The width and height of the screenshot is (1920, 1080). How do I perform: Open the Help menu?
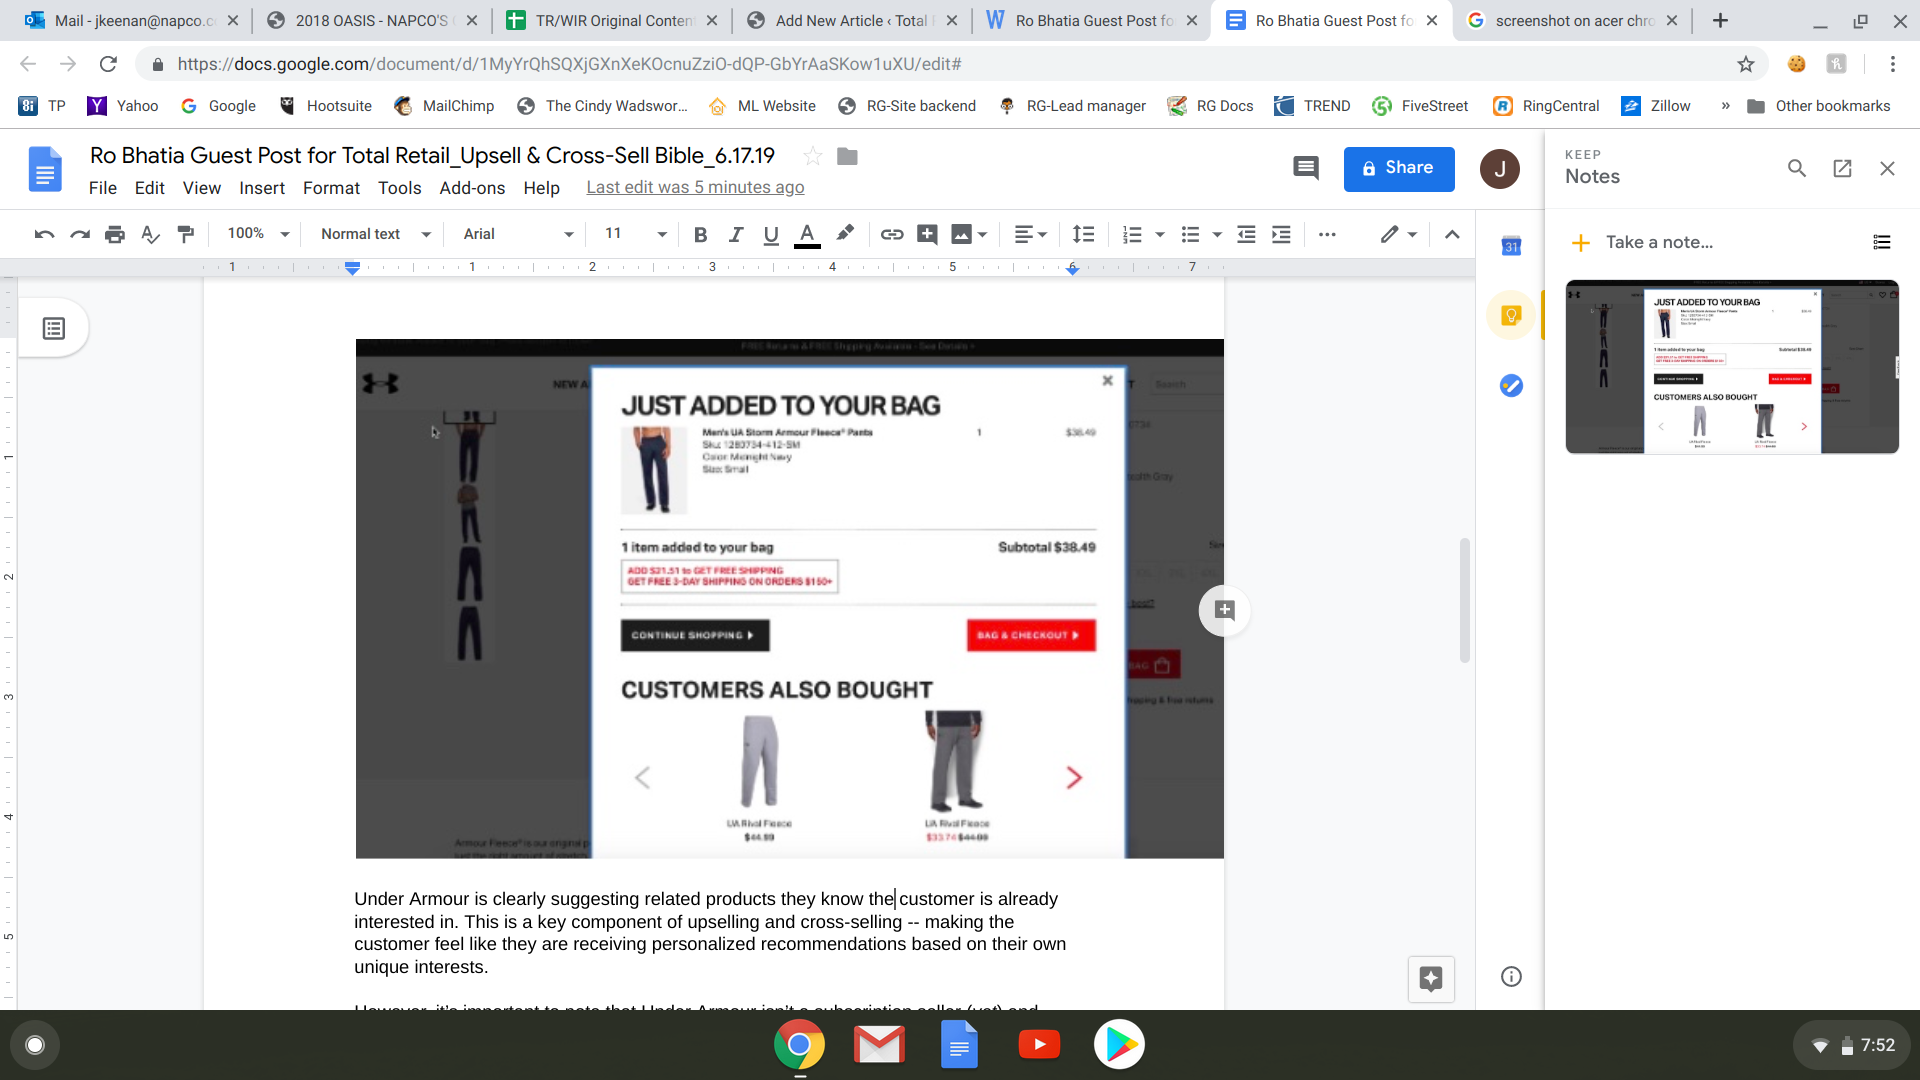coord(541,188)
